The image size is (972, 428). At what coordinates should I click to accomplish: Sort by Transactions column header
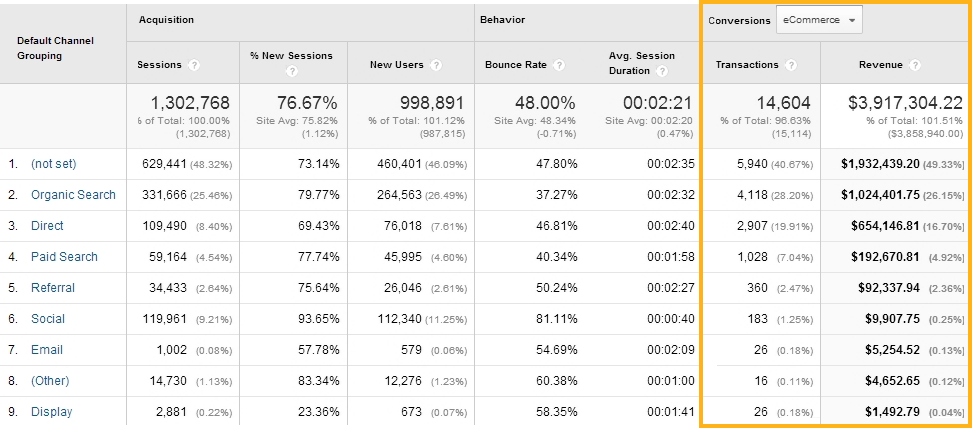746,65
